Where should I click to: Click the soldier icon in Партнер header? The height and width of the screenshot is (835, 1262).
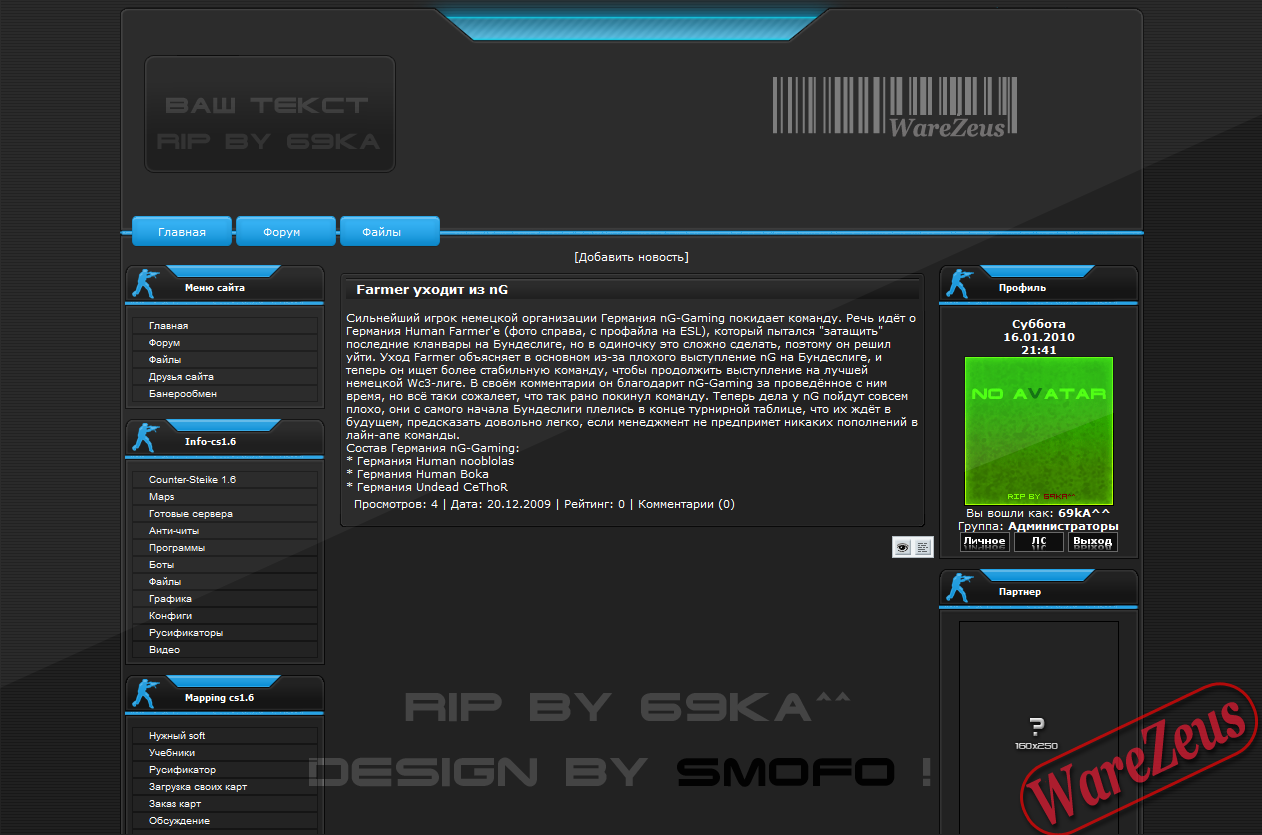click(x=960, y=588)
